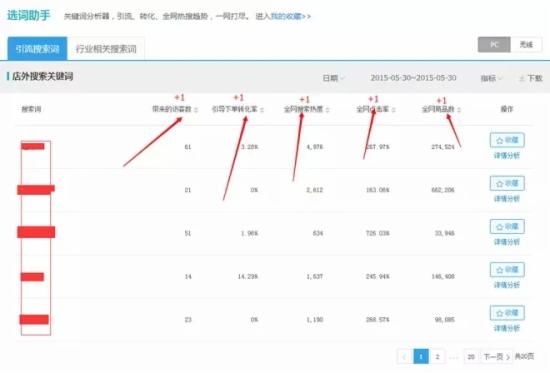Sort by 引导下单转化率 column sort icon

pyautogui.click(x=262, y=110)
